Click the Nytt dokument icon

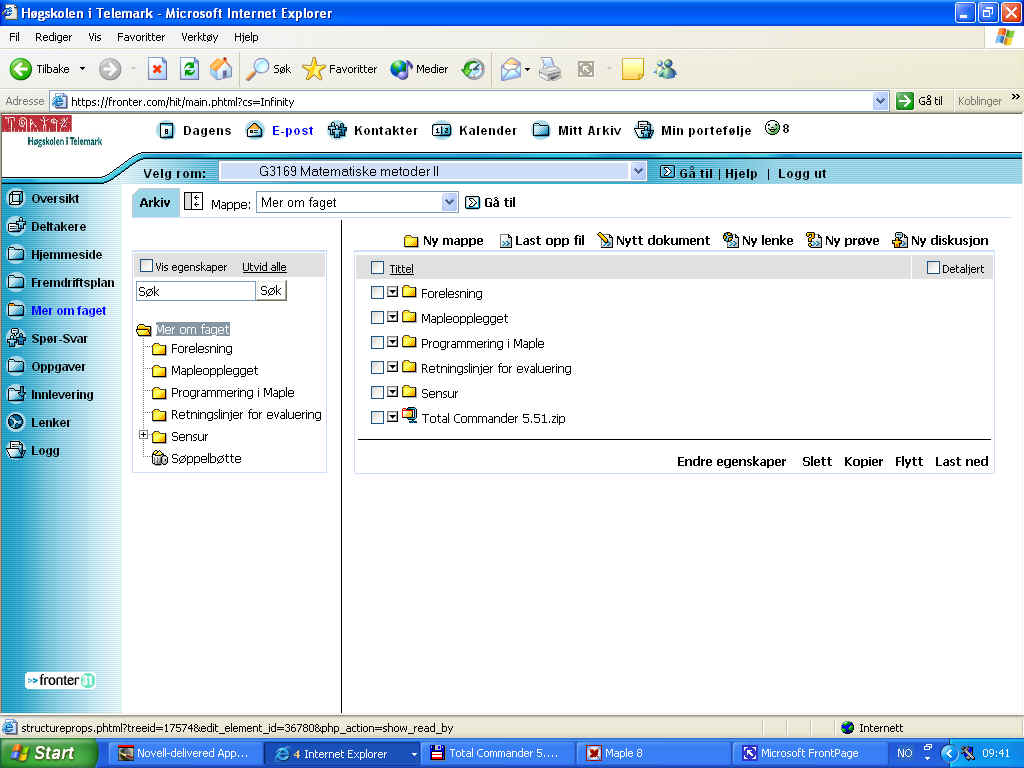point(605,240)
